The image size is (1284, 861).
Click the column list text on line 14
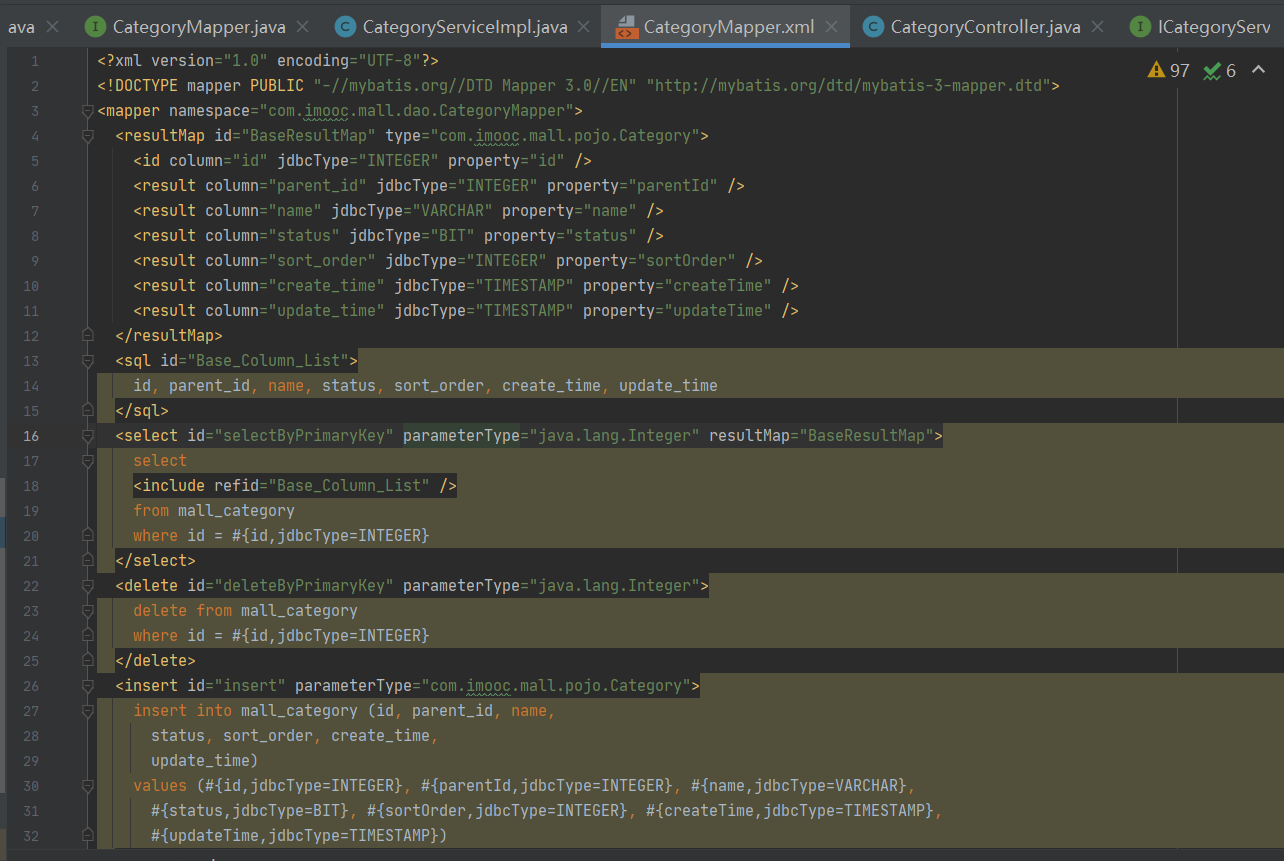coord(425,386)
